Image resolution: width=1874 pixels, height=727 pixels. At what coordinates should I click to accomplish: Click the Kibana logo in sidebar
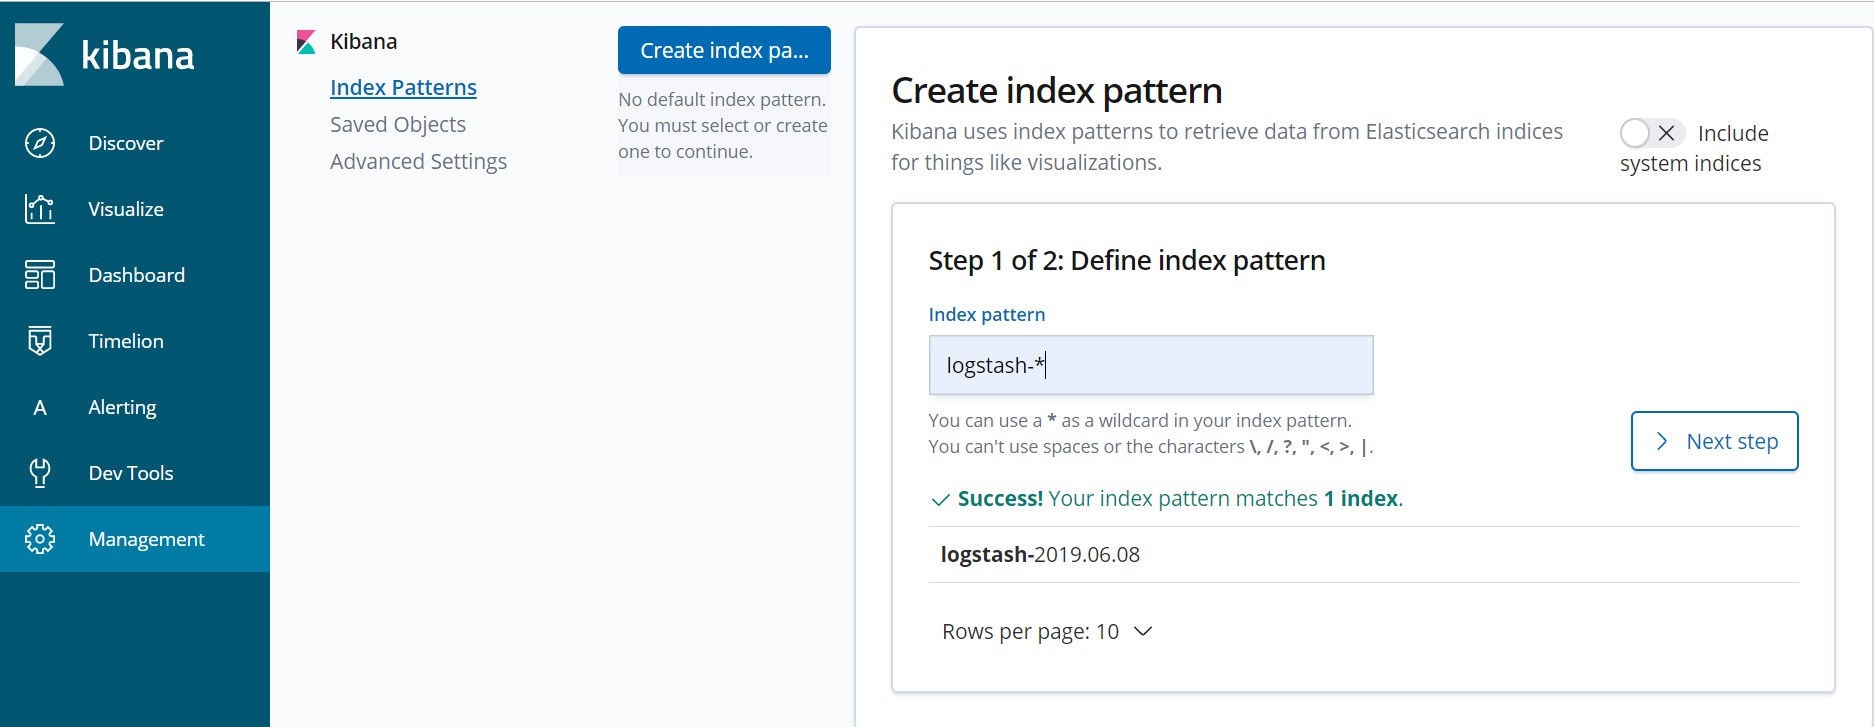click(105, 55)
